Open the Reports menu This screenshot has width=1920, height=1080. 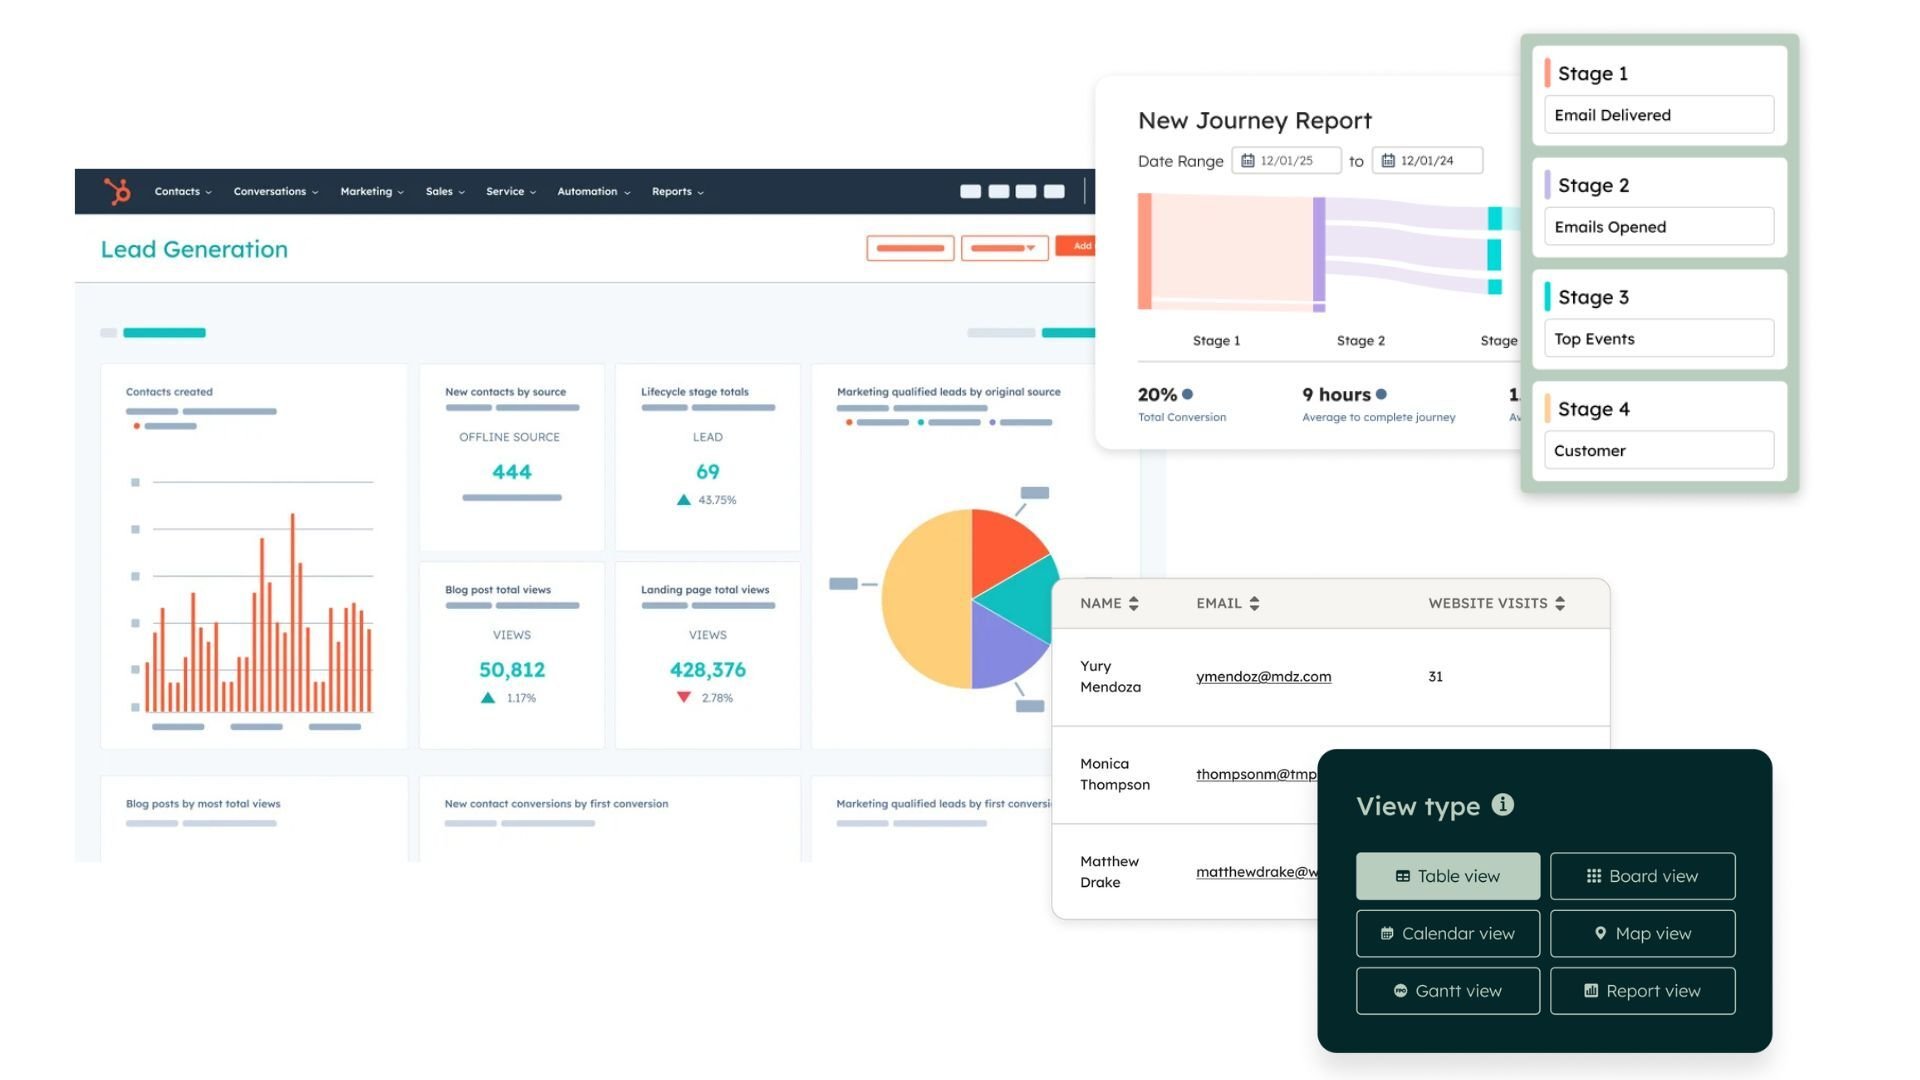click(x=676, y=191)
